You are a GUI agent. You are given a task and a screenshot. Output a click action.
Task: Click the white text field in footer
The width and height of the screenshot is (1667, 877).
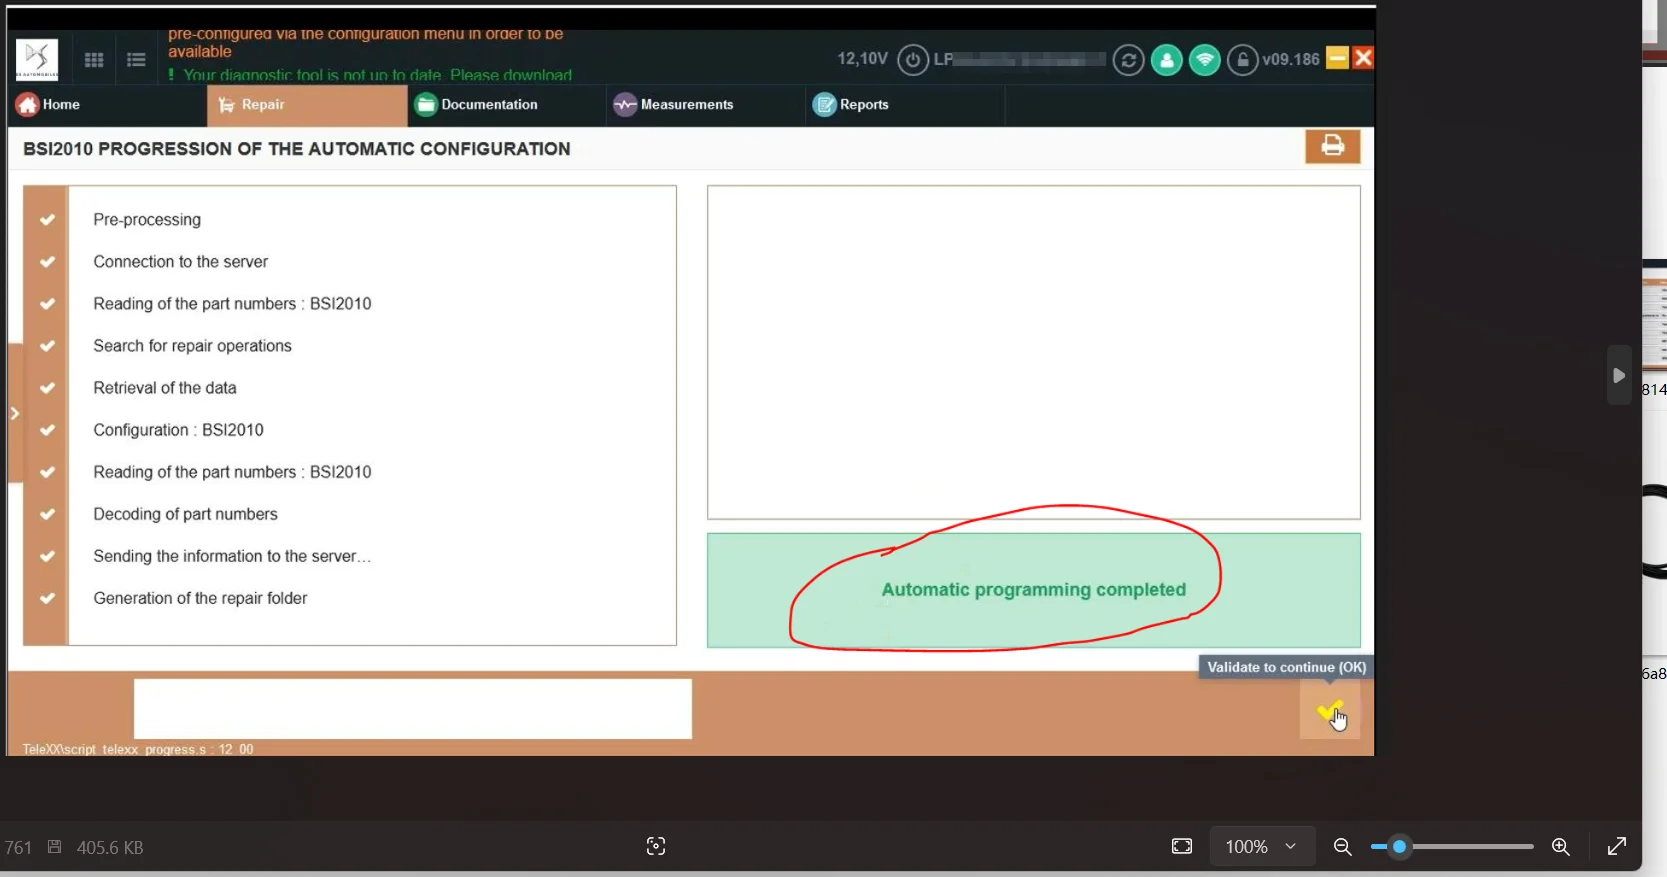tap(413, 709)
